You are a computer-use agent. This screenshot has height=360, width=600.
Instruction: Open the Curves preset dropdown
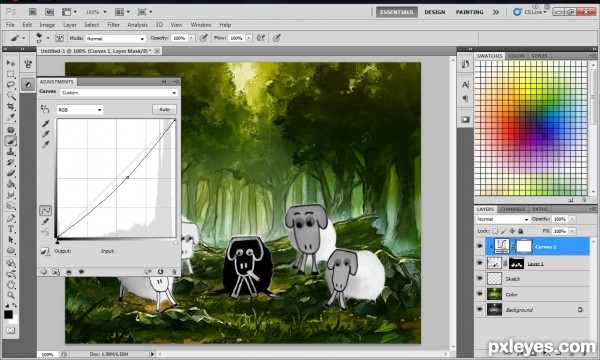click(119, 93)
